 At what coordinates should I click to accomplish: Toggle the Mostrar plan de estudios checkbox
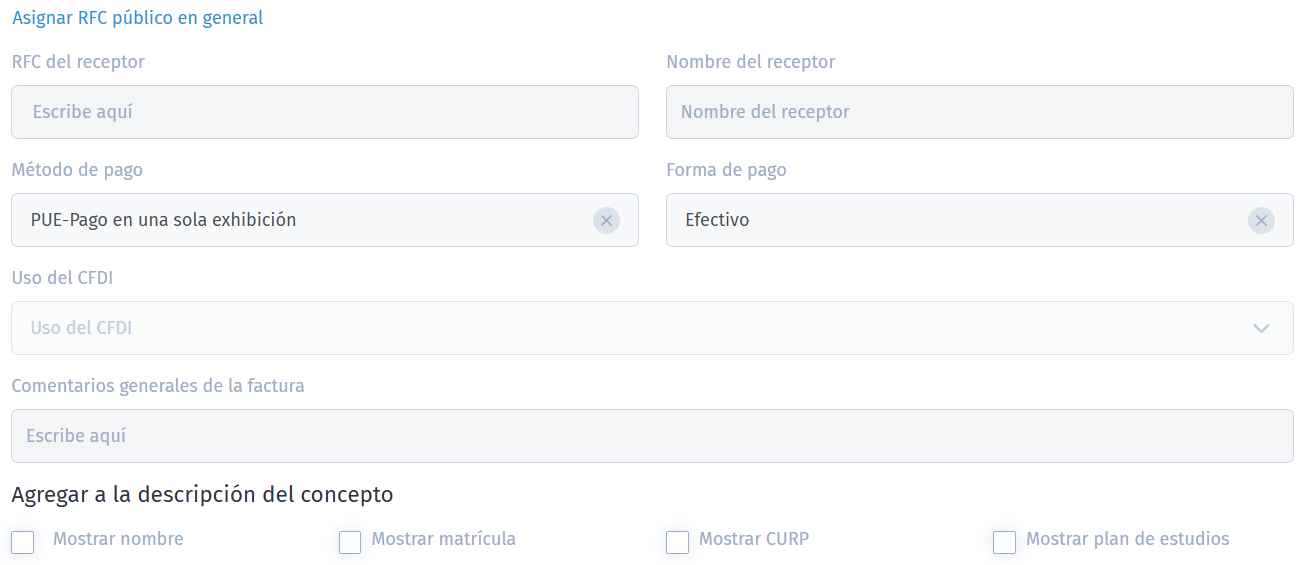[1004, 542]
